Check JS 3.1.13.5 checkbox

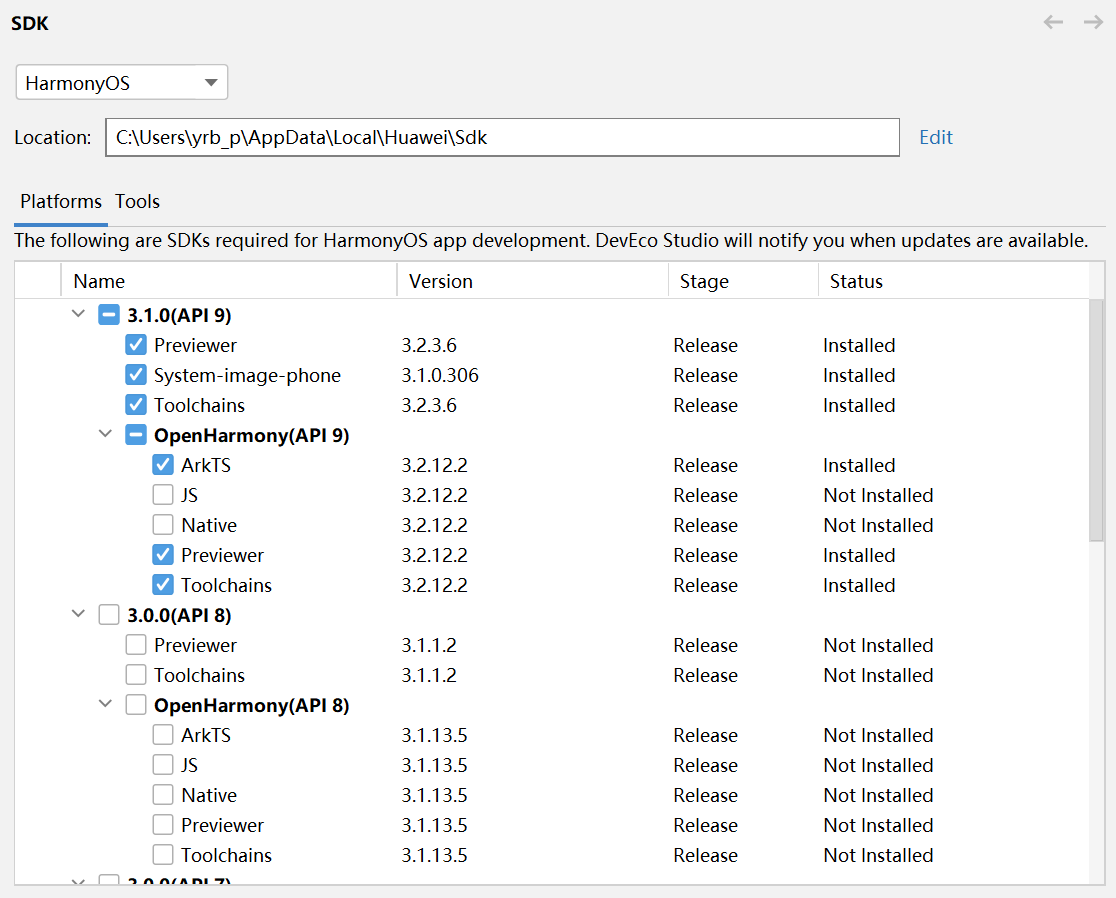point(163,764)
